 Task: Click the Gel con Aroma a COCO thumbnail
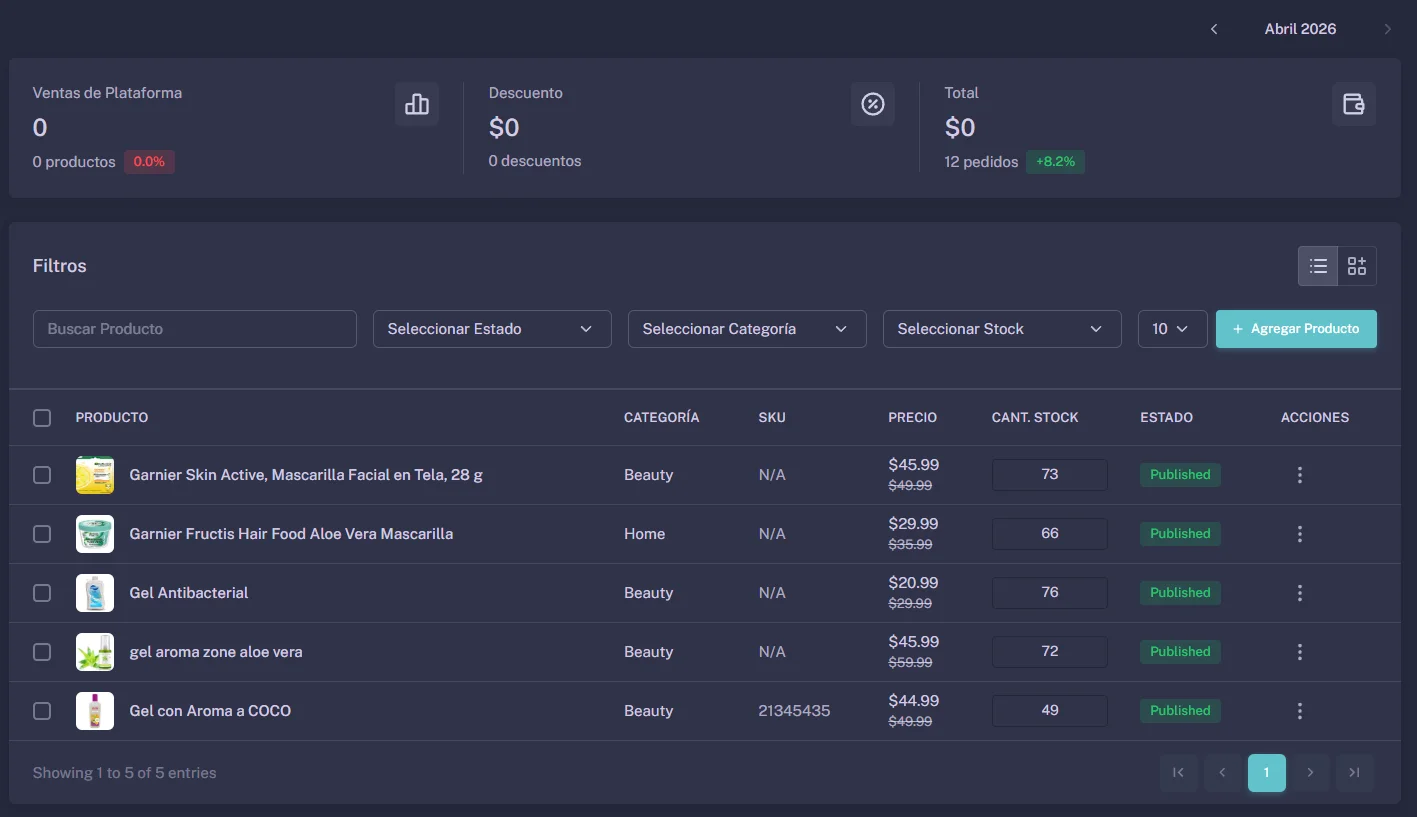pyautogui.click(x=95, y=711)
